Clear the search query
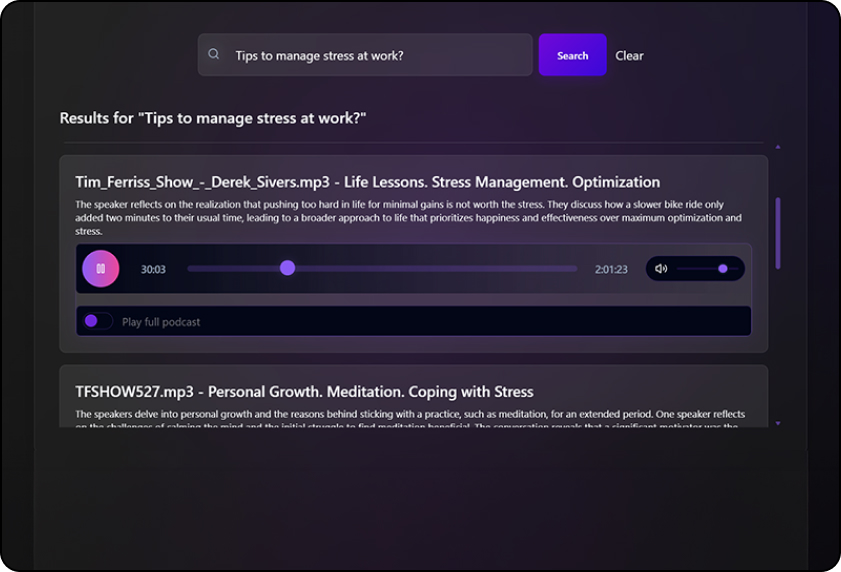Viewport: 841px width, 572px height. (629, 56)
